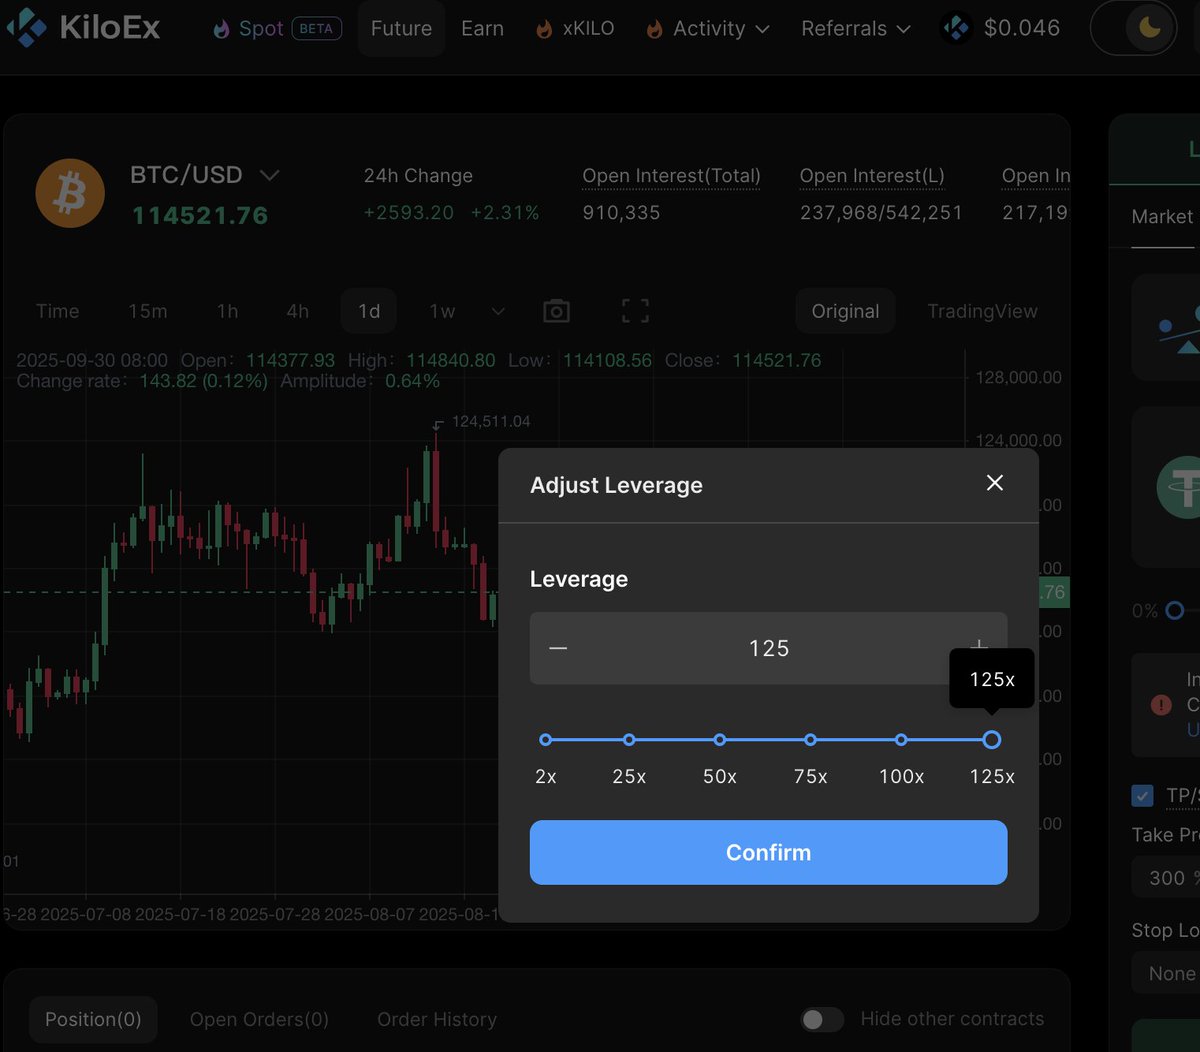Increase leverage with plus button
This screenshot has width=1200, height=1052.
click(x=979, y=646)
